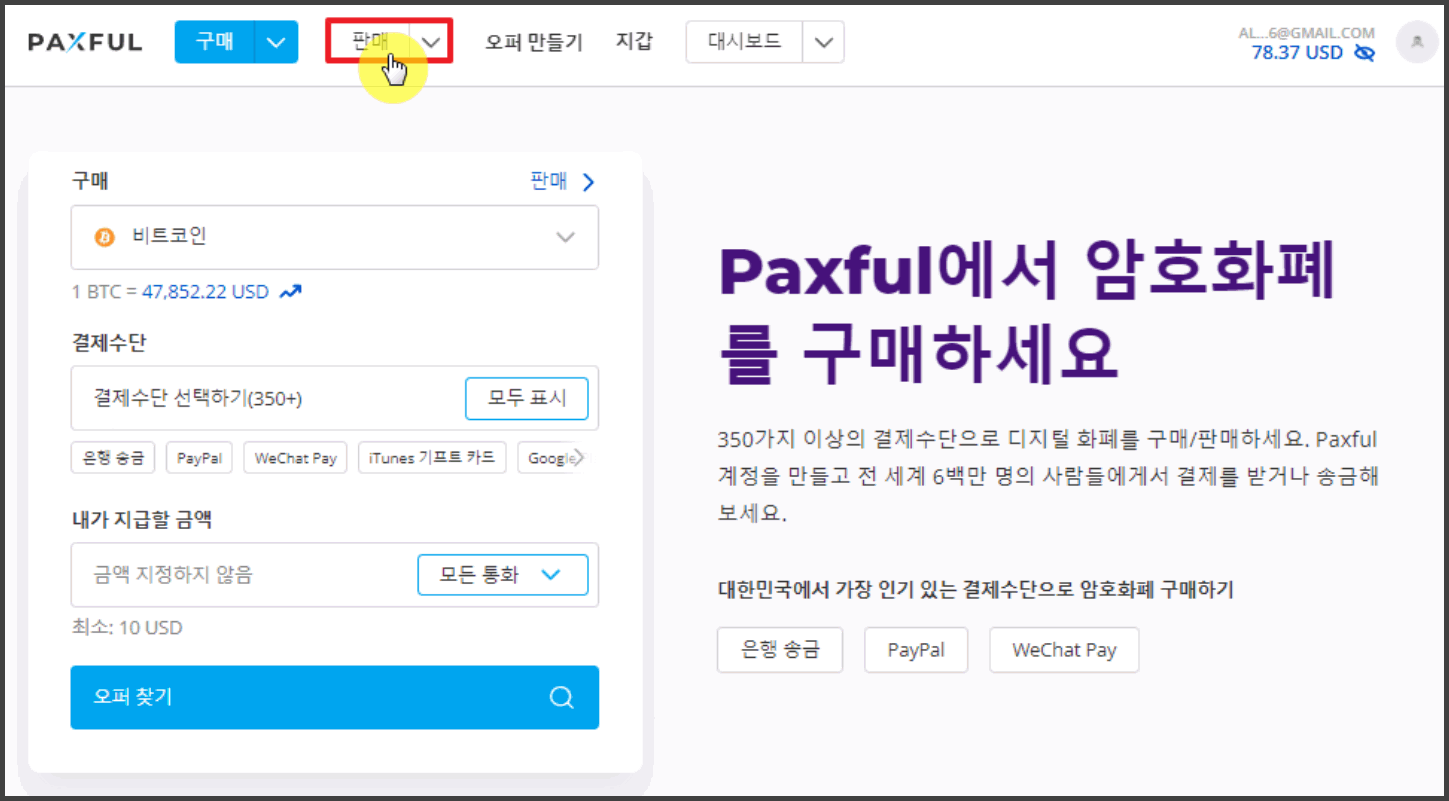Select the 은행 송금 payment chip
1449x801 pixels.
pyautogui.click(x=112, y=457)
